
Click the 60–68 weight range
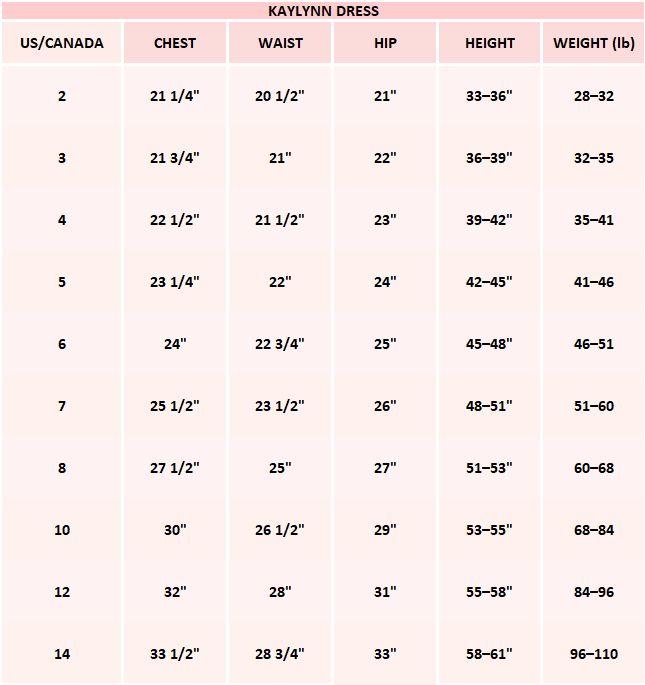(x=594, y=468)
